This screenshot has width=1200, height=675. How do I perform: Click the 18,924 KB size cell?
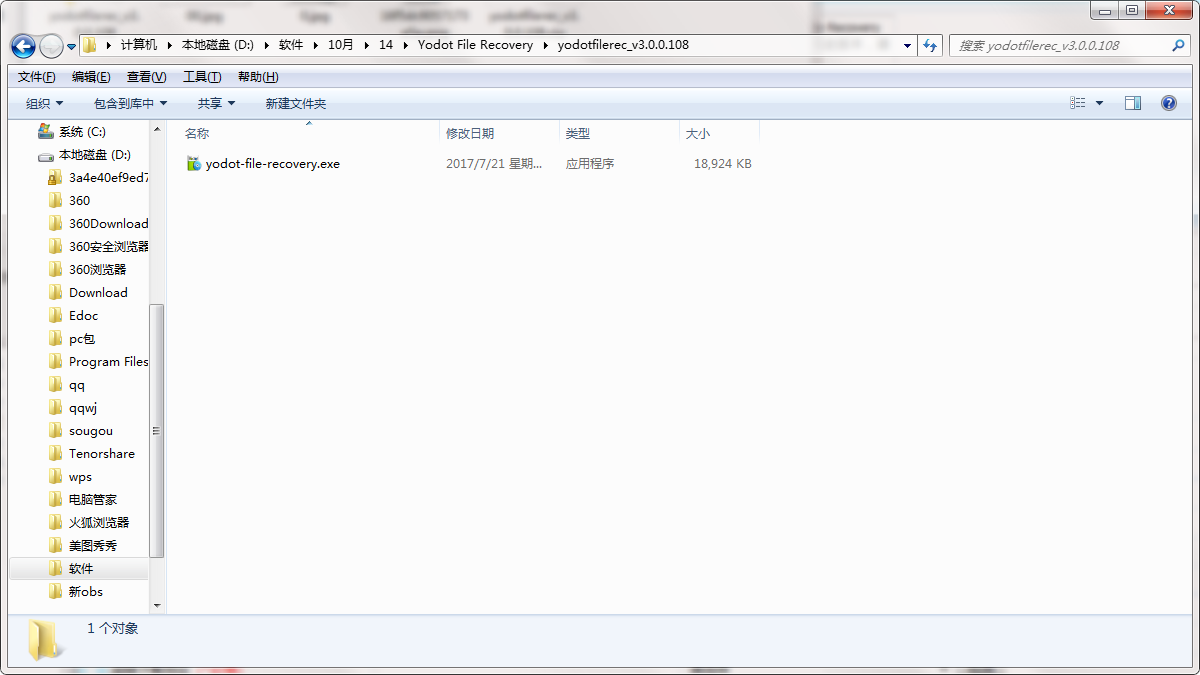point(723,163)
